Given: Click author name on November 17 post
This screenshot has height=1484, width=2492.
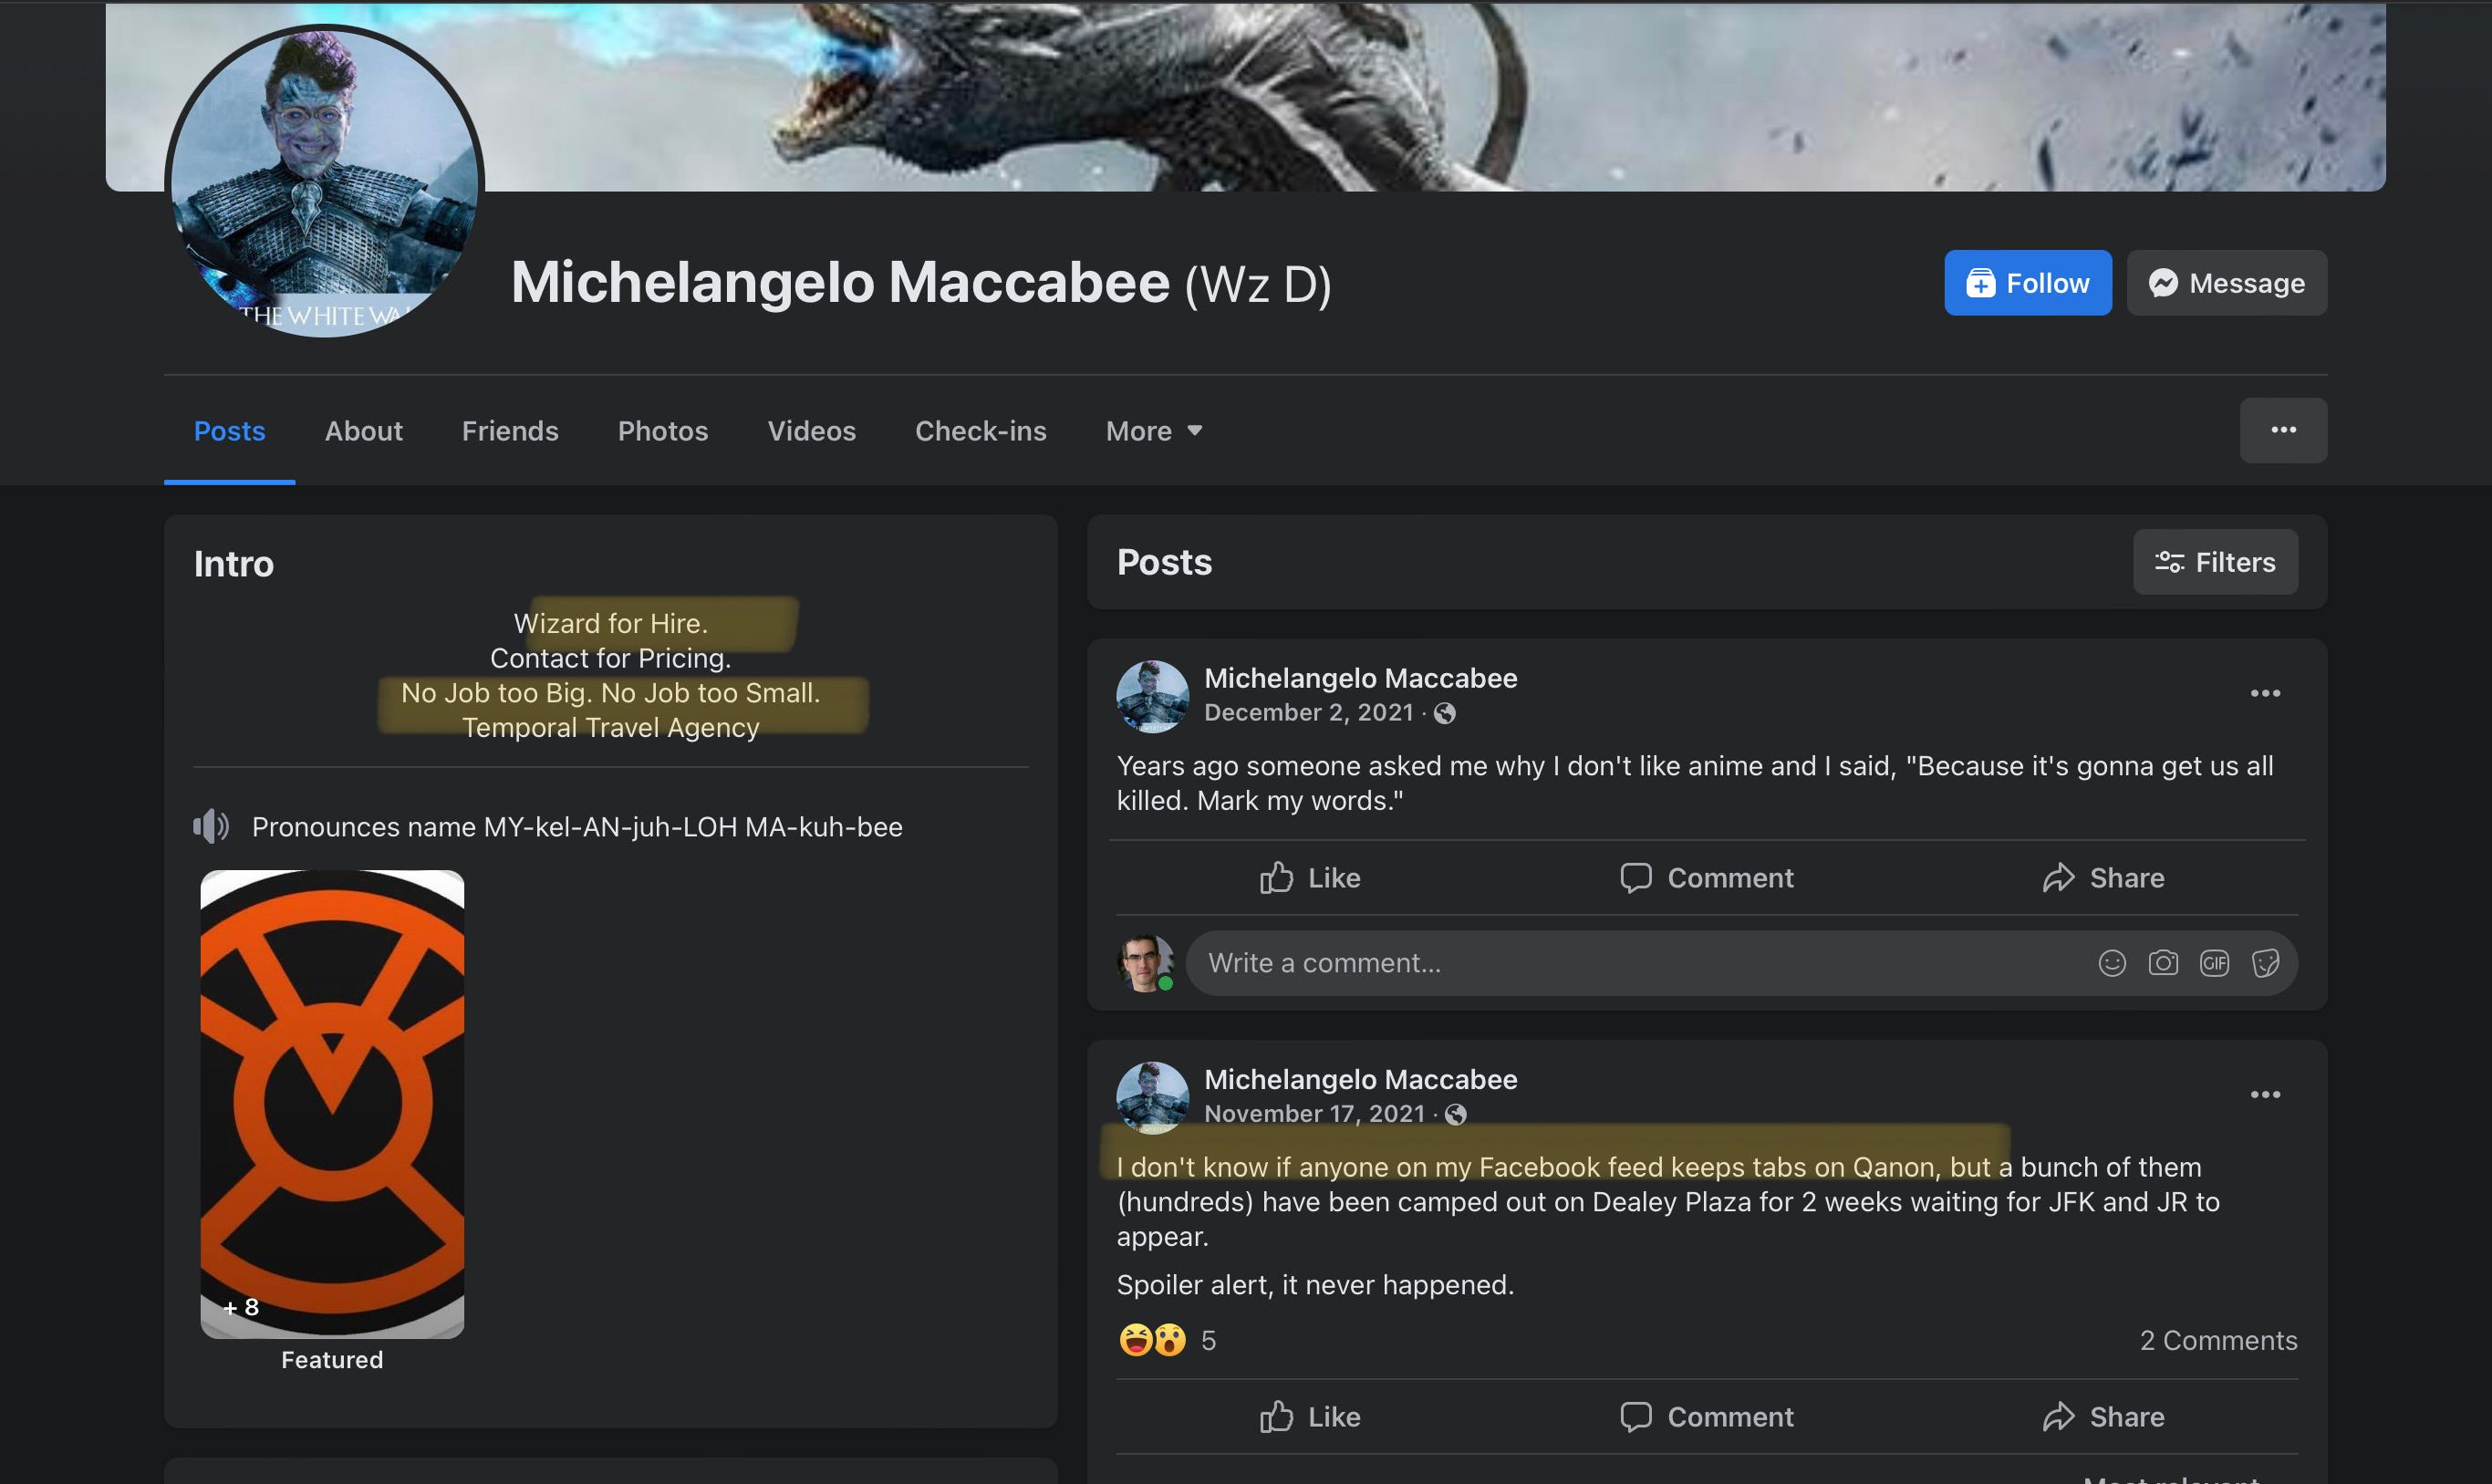Looking at the screenshot, I should click(1360, 1079).
